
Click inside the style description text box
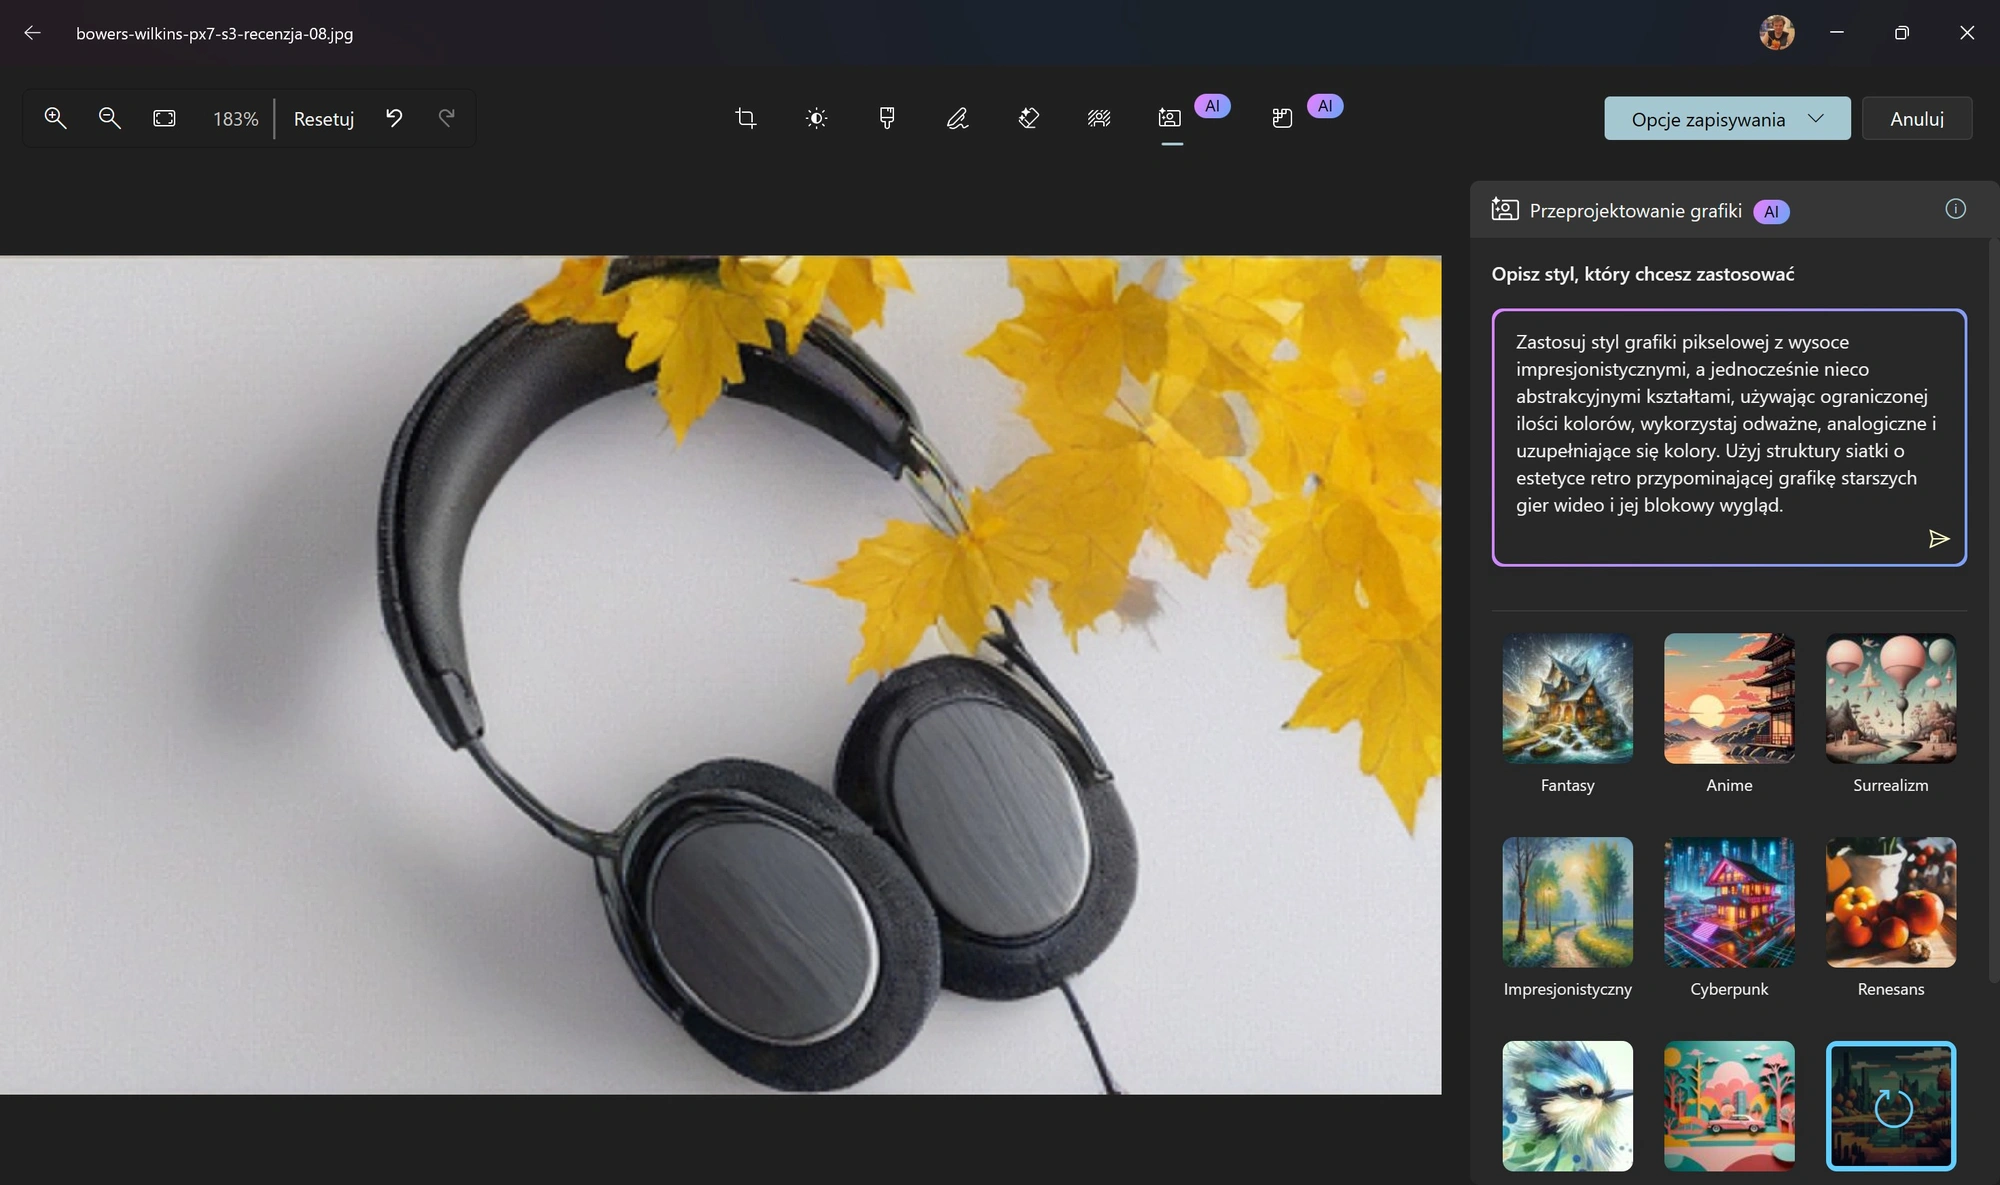(1729, 437)
